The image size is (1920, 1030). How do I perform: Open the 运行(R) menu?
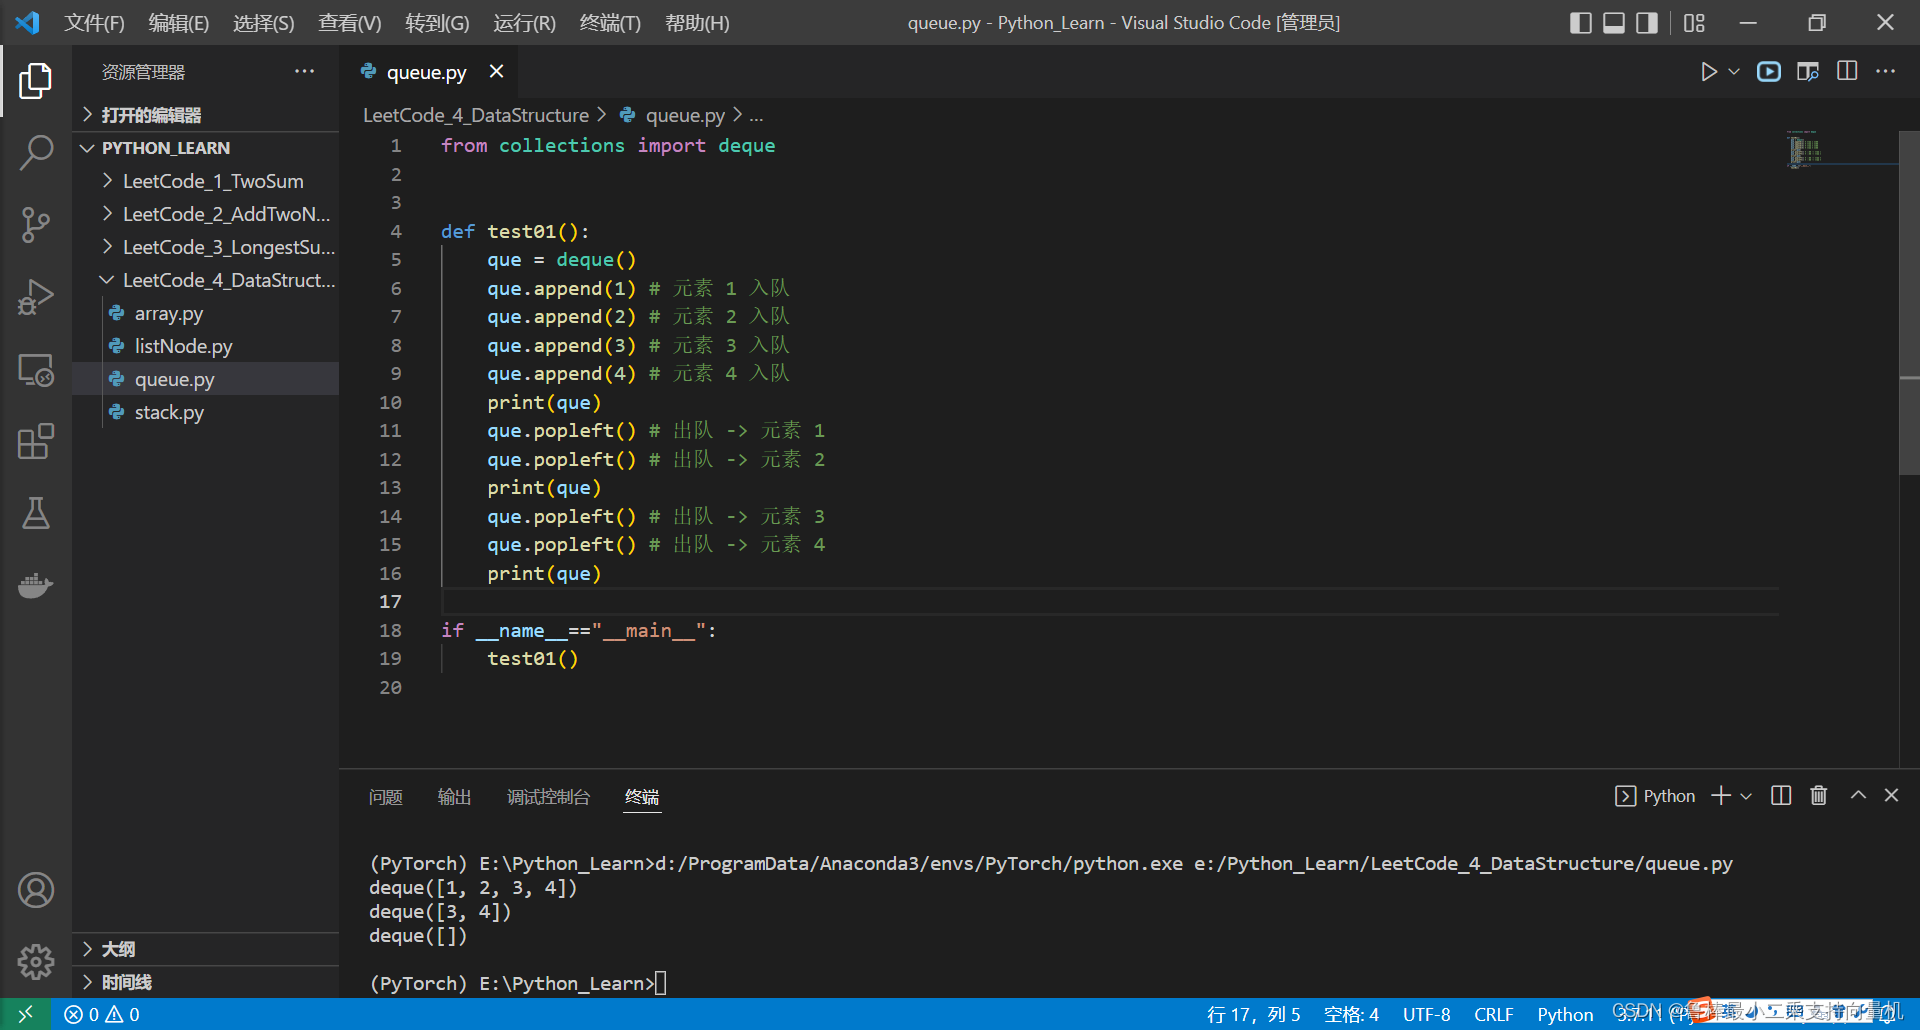(524, 23)
